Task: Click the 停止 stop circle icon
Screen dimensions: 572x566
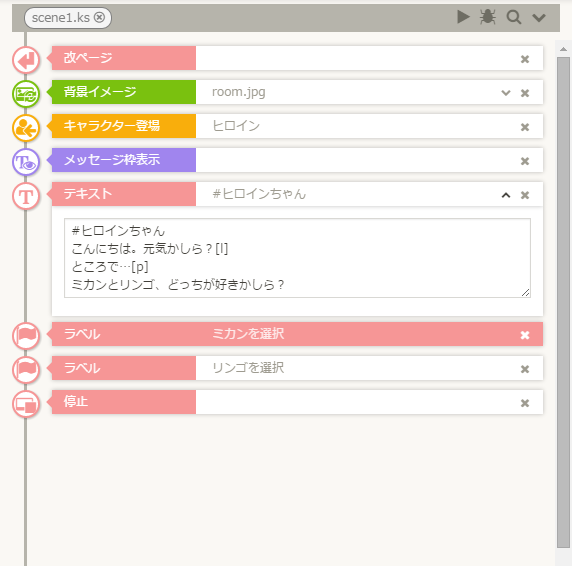Action: point(26,404)
